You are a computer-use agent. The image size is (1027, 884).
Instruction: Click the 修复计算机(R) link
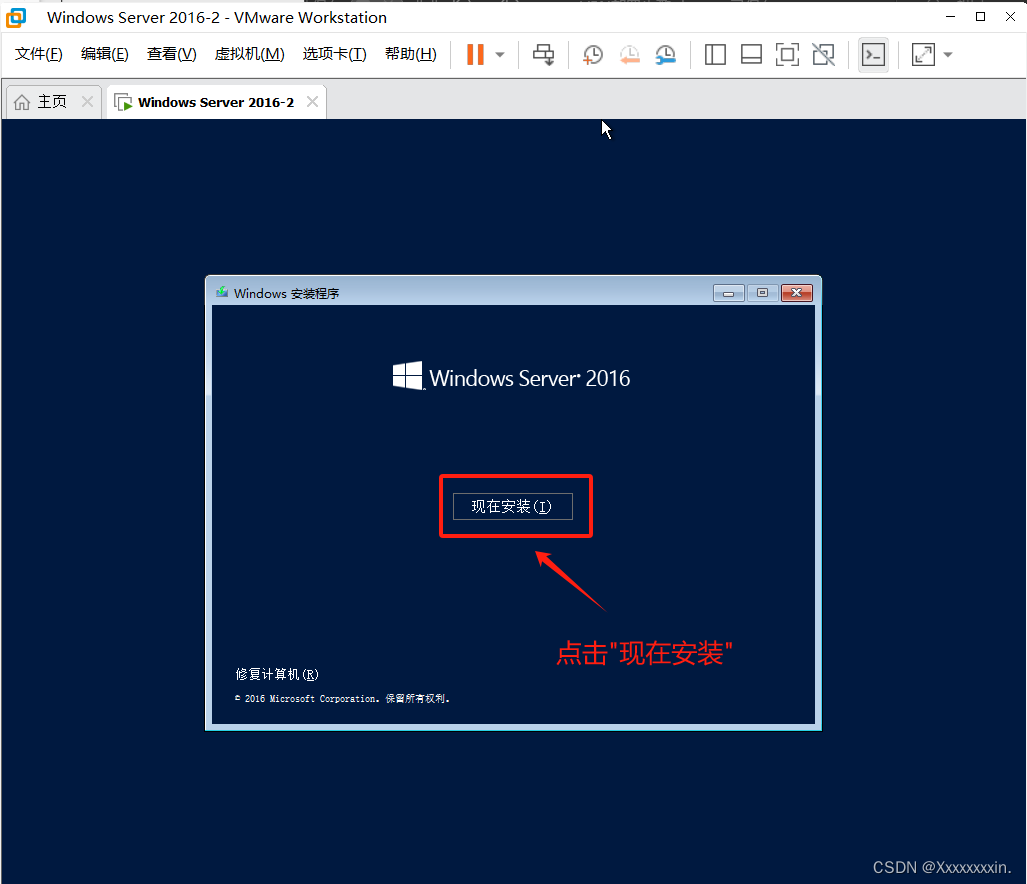(x=277, y=674)
